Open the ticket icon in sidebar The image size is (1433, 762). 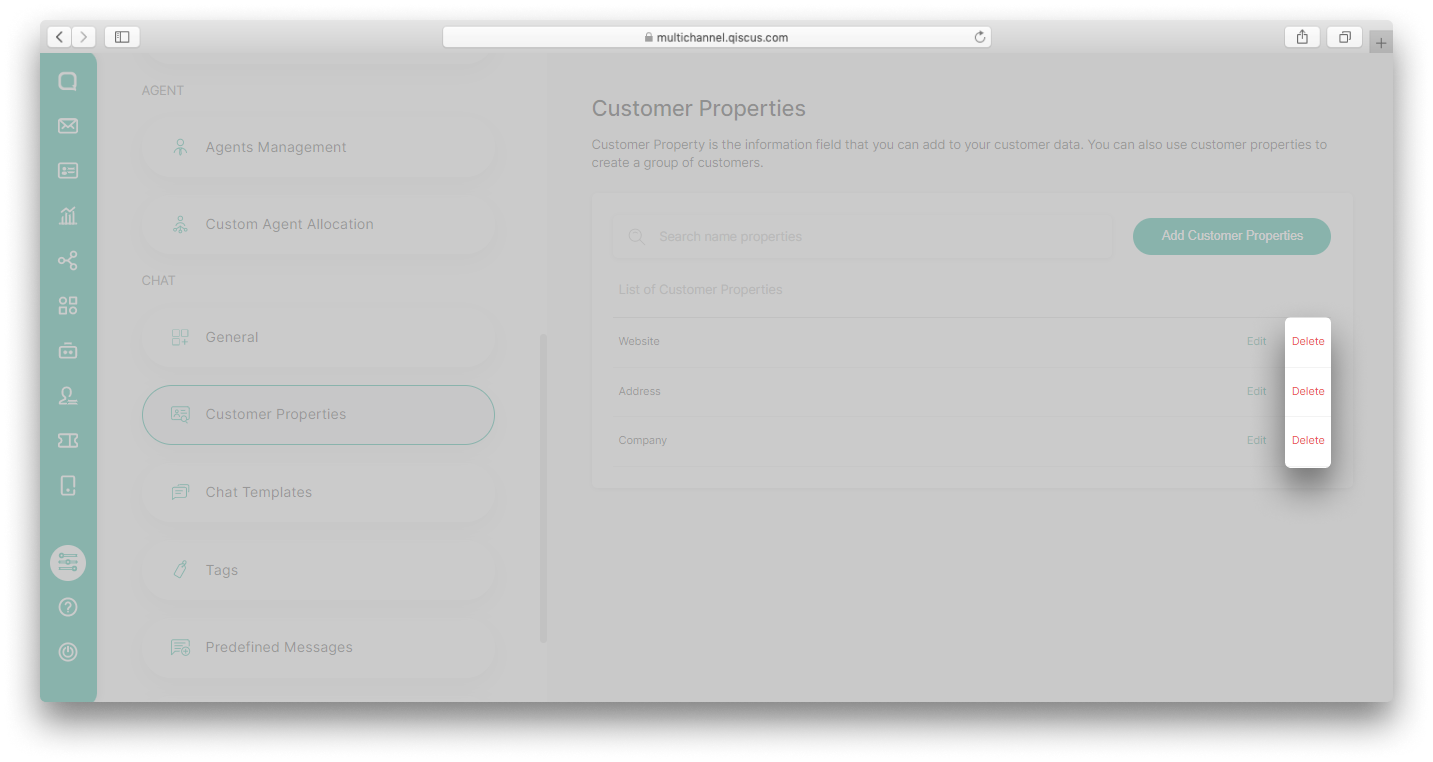[x=68, y=440]
